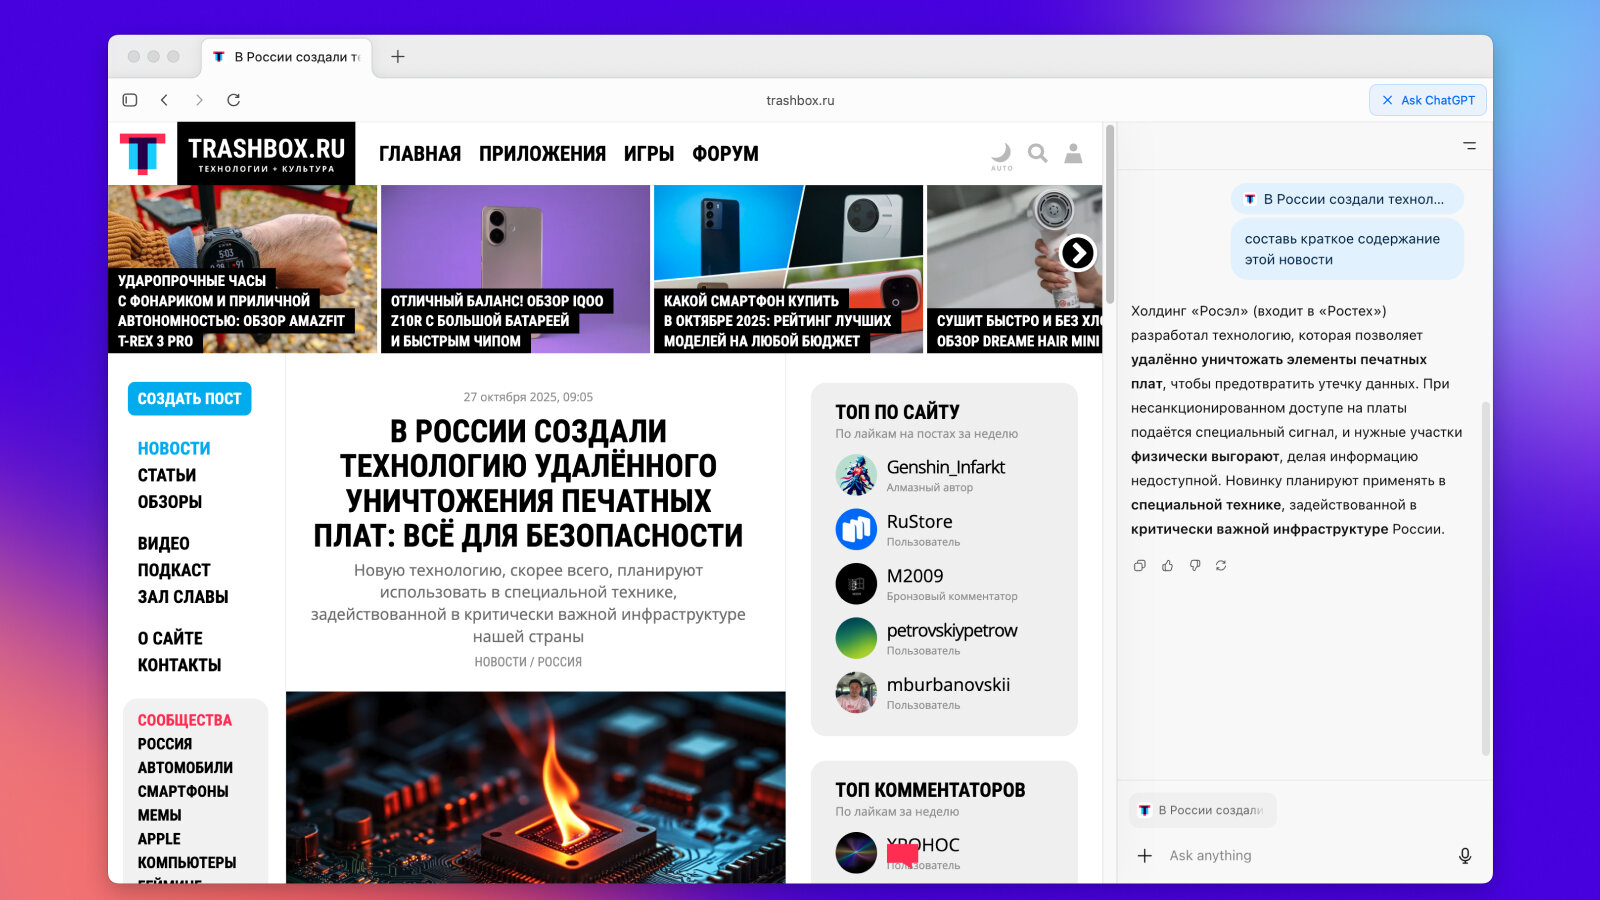Open the iQOO Z10R review thumbnail

516,269
